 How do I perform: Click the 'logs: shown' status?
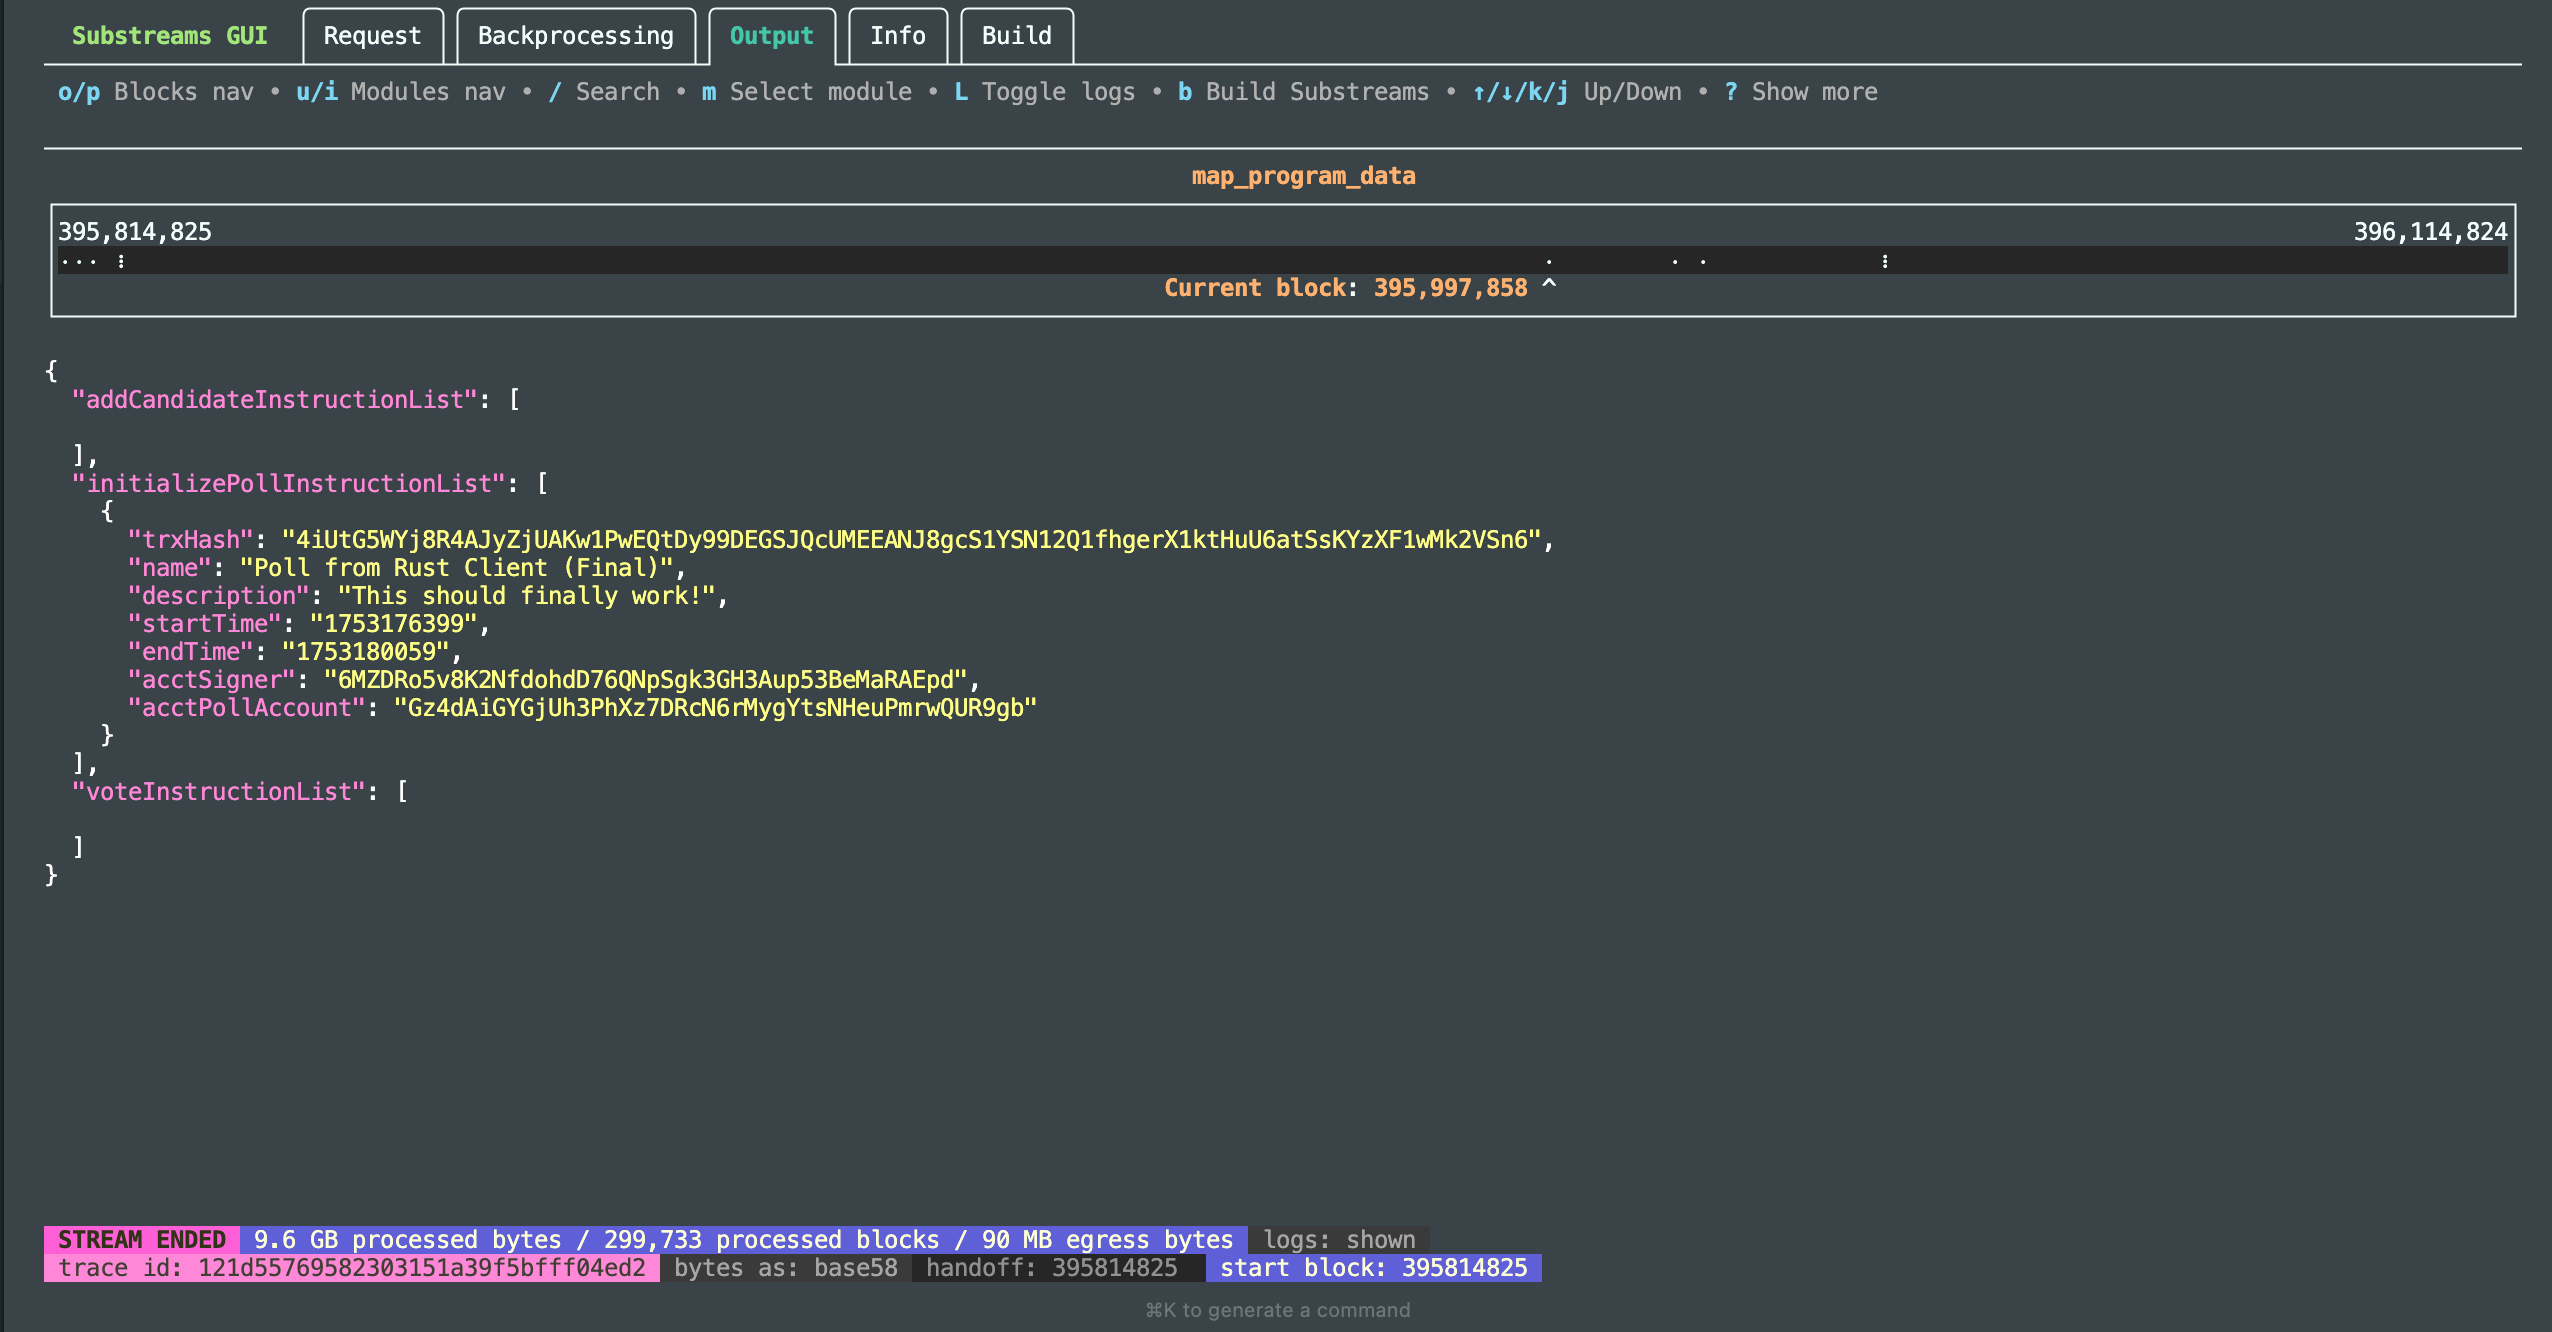[x=1339, y=1240]
